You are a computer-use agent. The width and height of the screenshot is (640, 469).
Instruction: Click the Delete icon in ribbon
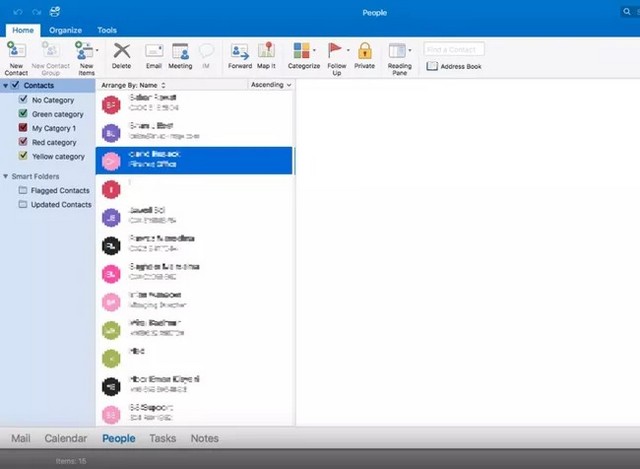click(x=121, y=52)
